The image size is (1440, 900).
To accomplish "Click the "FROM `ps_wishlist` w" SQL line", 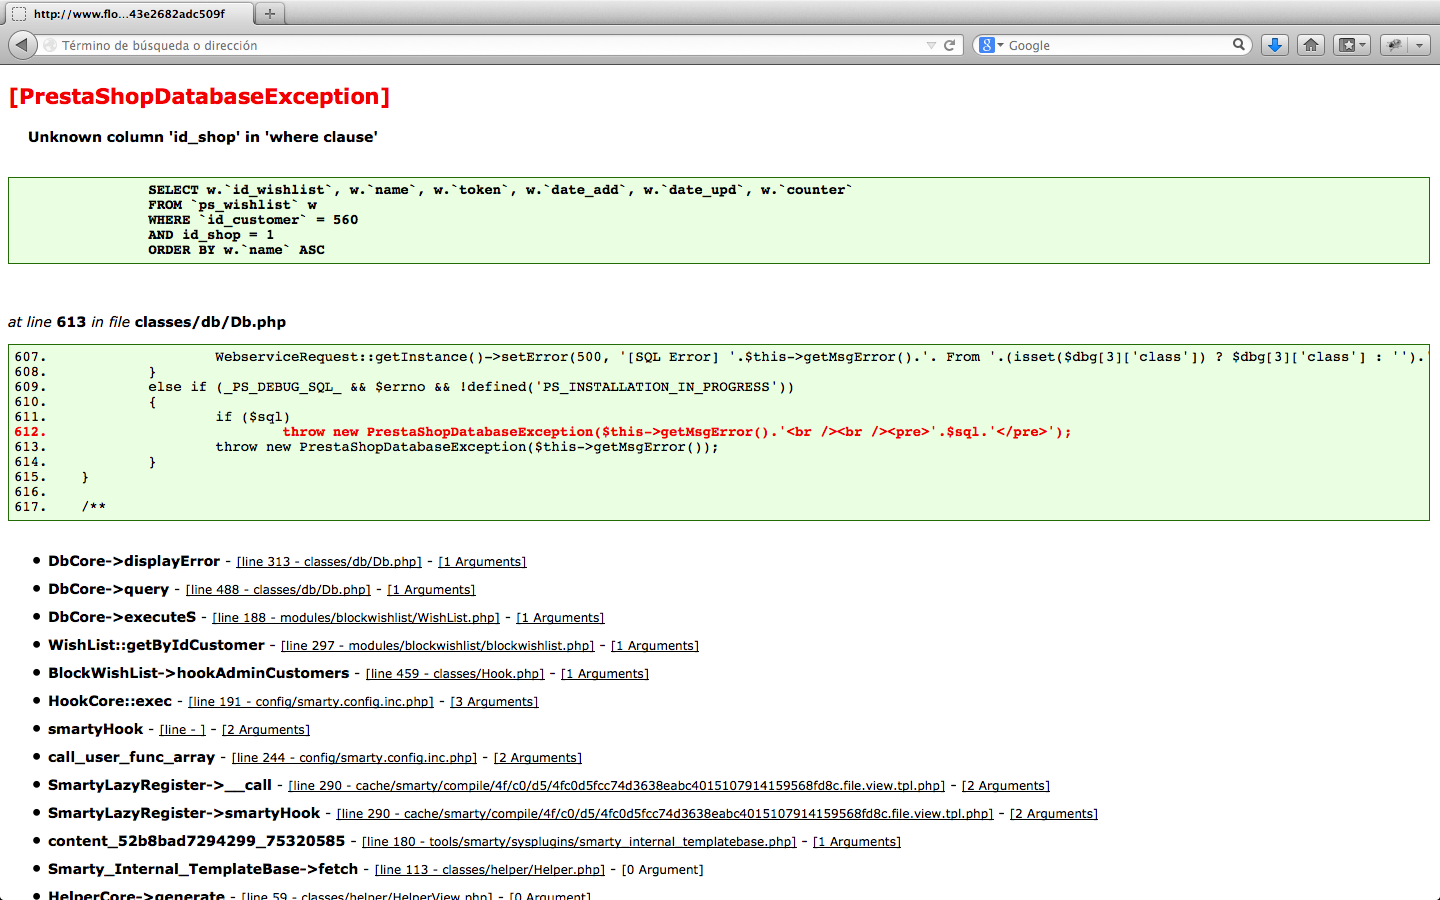I will [232, 205].
